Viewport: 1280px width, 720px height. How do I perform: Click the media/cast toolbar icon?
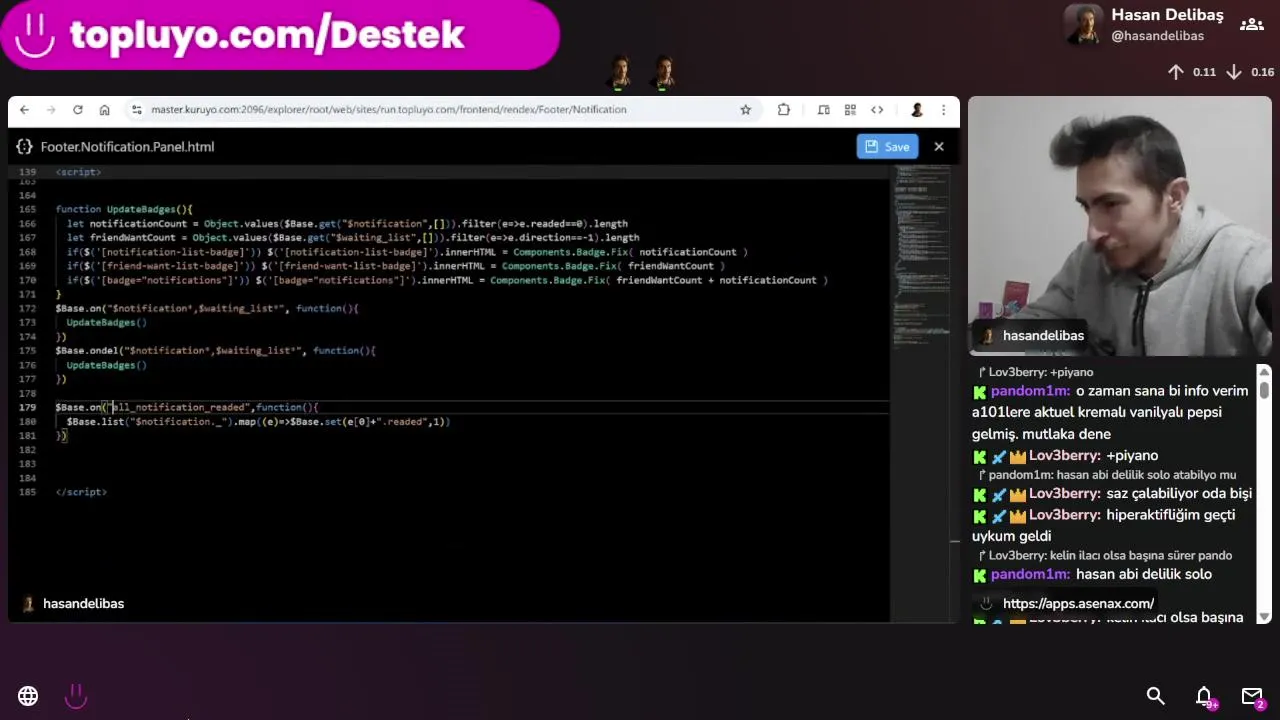point(824,110)
